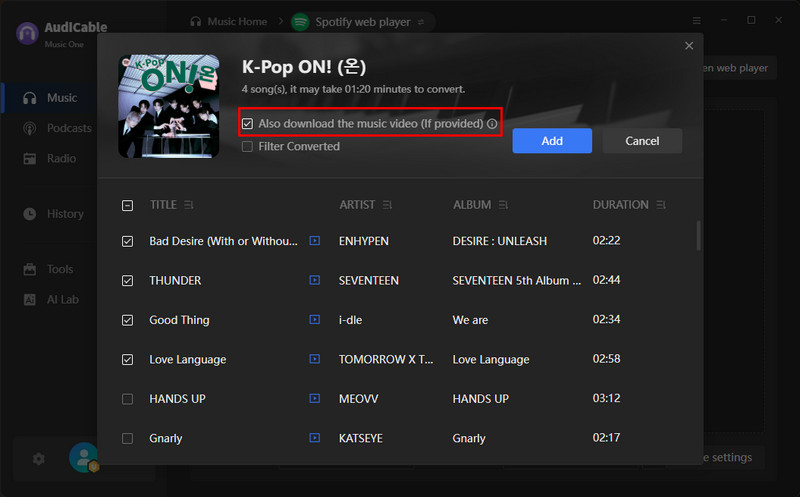Click the music video icon for THUNDER
The width and height of the screenshot is (800, 497).
point(315,280)
